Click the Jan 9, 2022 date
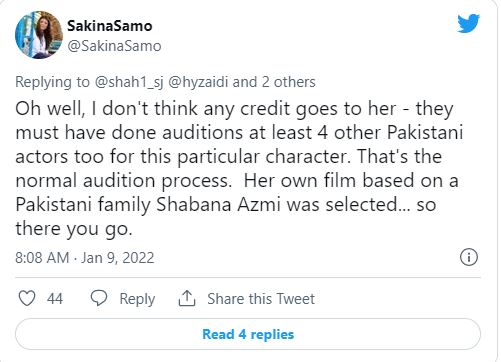The image size is (501, 362). click(118, 258)
